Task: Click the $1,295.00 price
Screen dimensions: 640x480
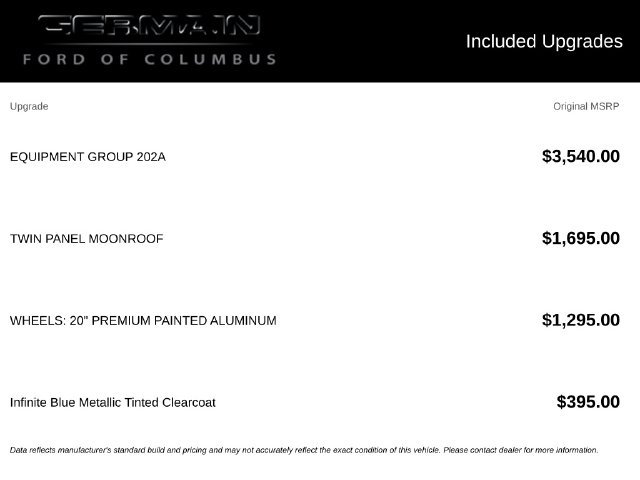Action: pos(581,320)
